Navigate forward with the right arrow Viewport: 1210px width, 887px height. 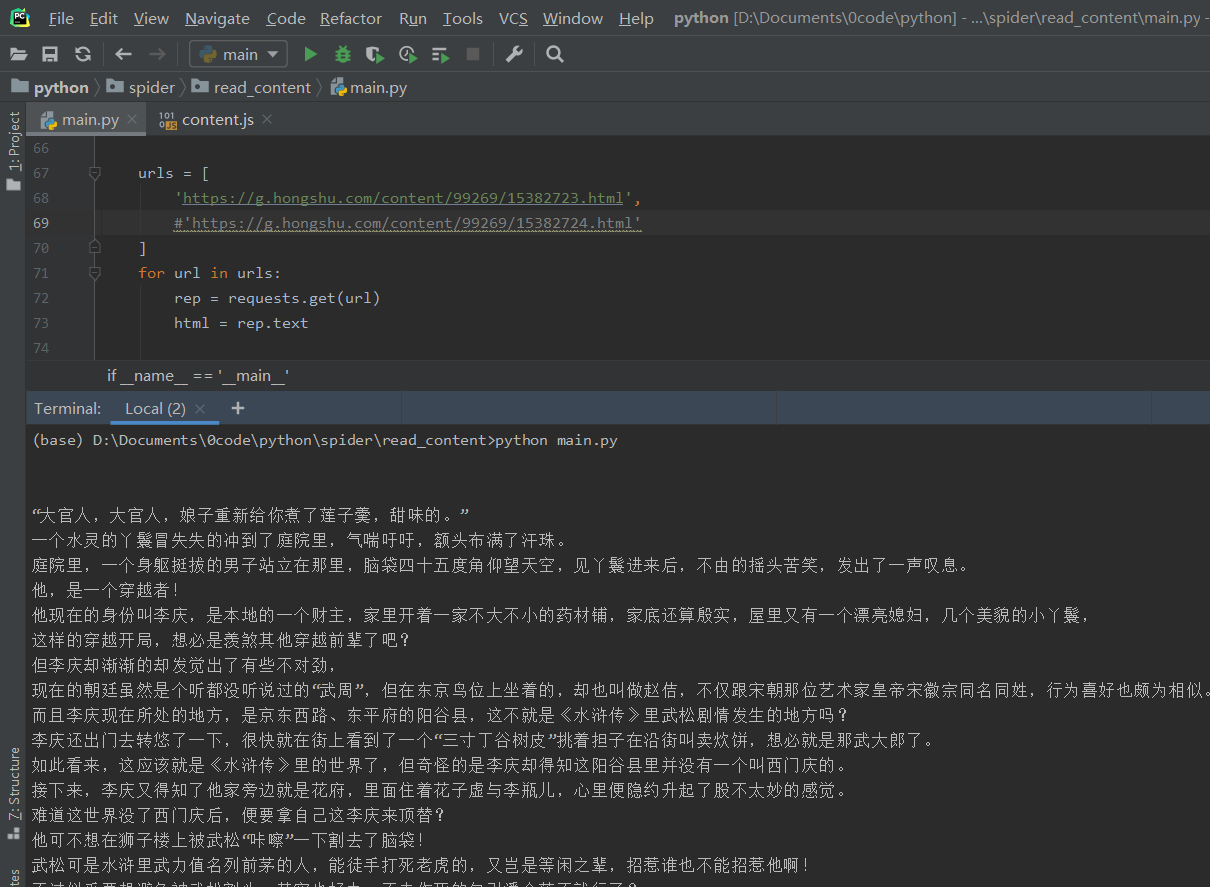pos(157,54)
